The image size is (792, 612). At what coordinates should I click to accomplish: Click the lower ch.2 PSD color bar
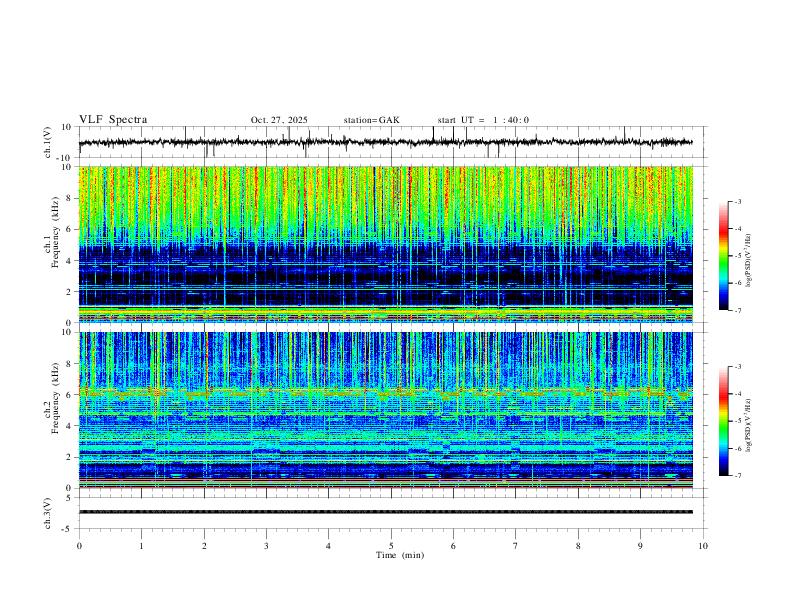tap(724, 421)
